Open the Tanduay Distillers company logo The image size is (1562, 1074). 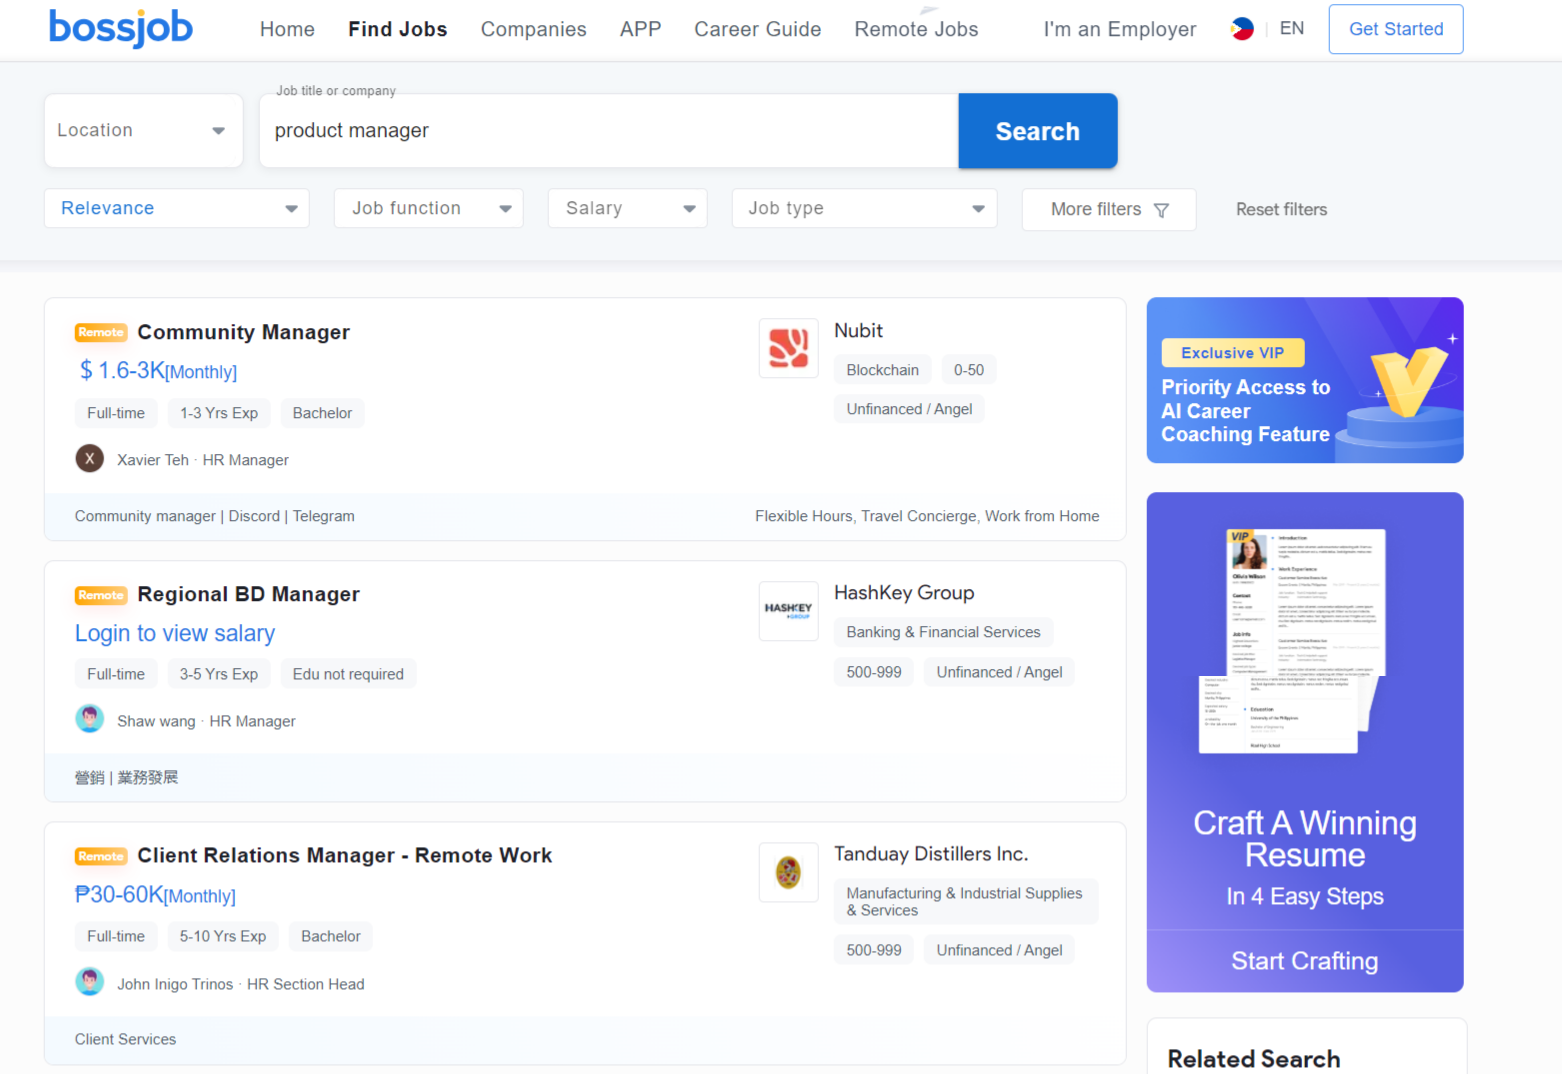(x=788, y=872)
